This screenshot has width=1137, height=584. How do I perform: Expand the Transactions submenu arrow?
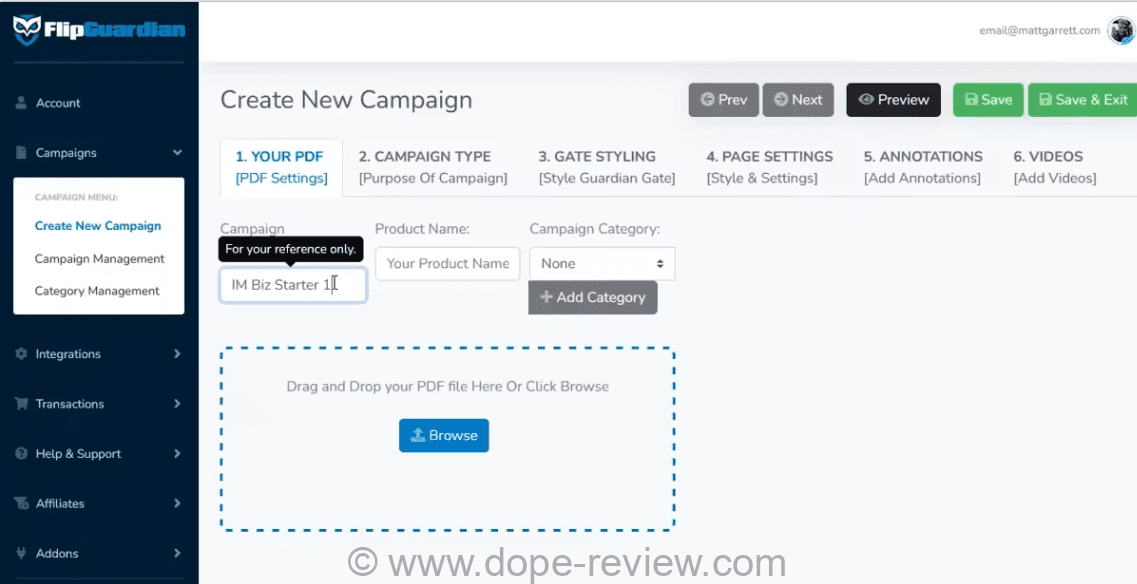[x=177, y=404]
